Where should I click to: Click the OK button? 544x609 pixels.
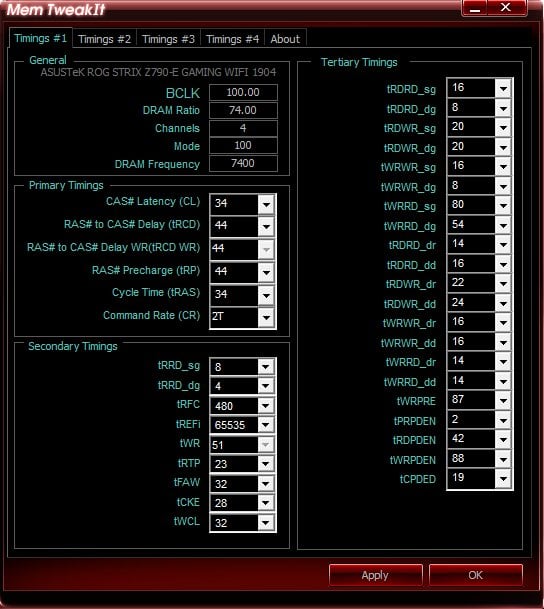tap(476, 575)
